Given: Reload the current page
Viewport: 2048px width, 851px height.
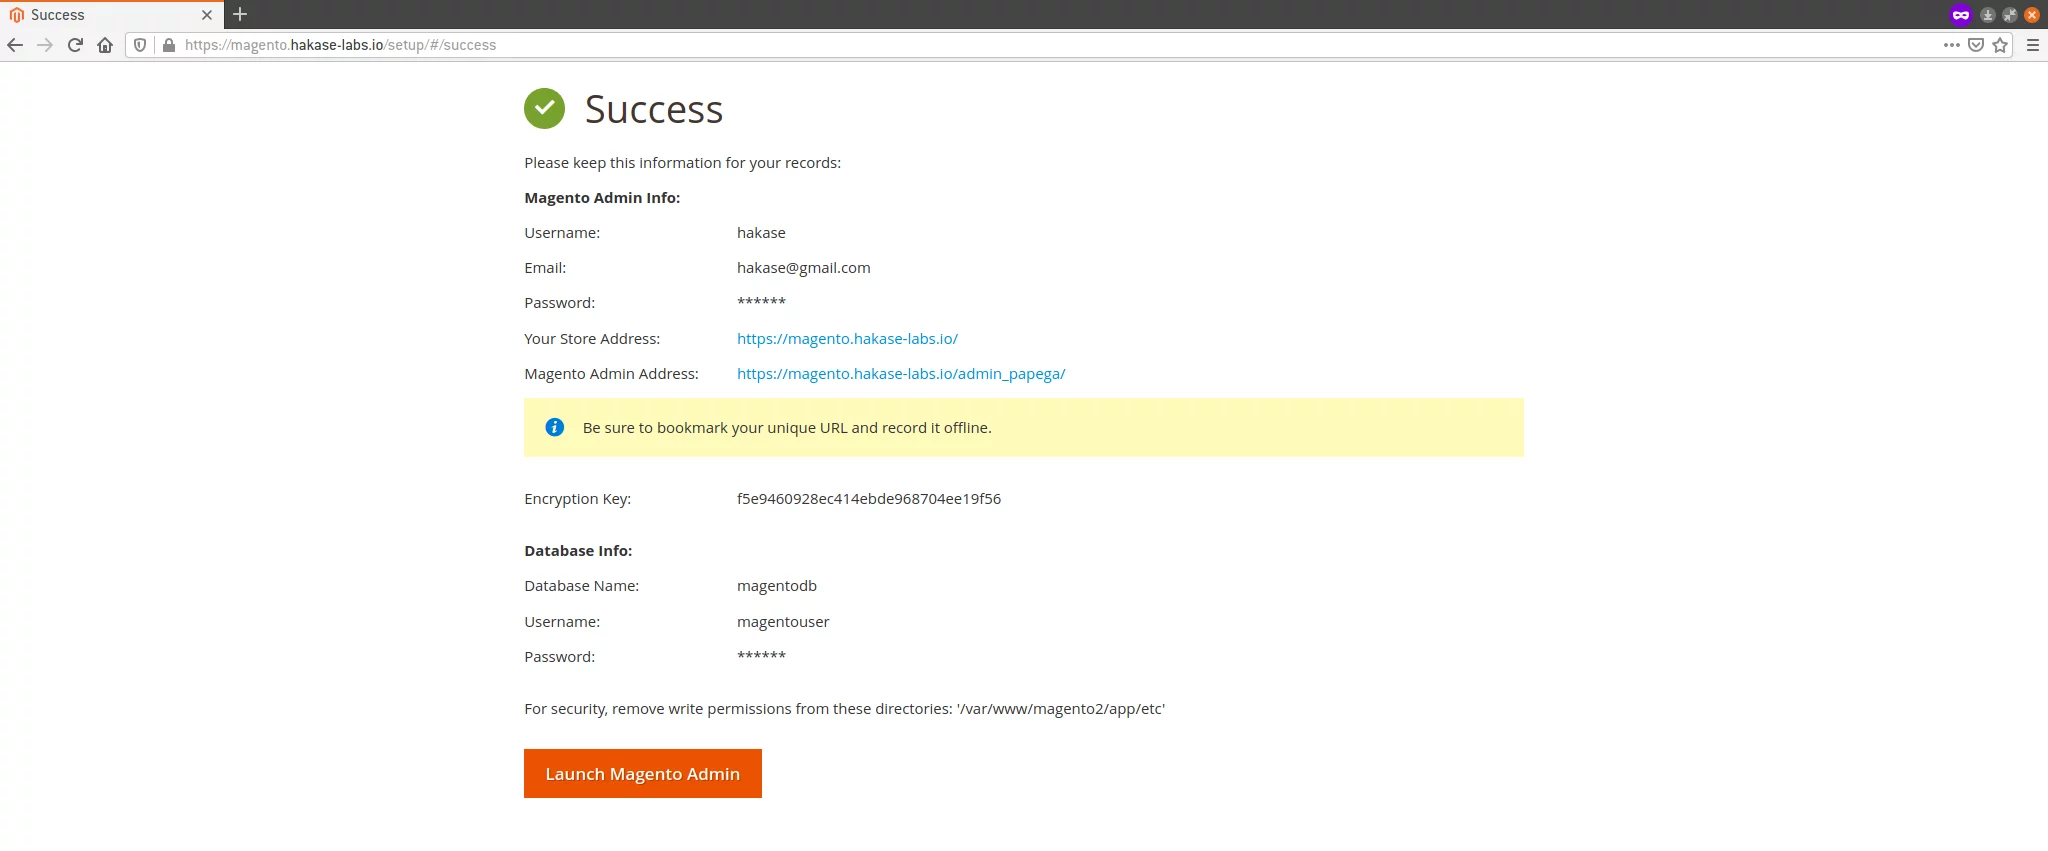Looking at the screenshot, I should point(75,45).
